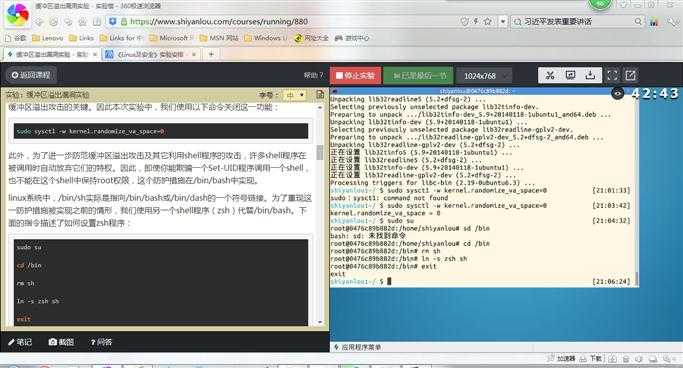
Task: Click the fullscreen expand icon in lab toolbar
Action: tap(612, 75)
